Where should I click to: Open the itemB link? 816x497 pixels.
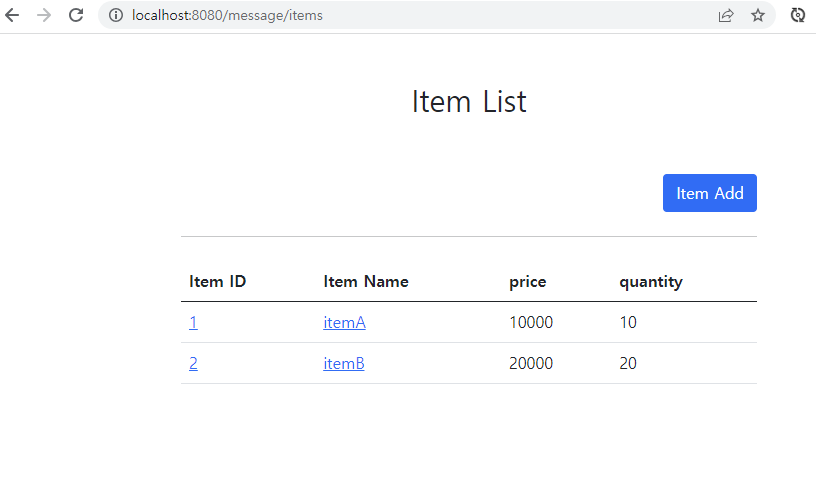(x=343, y=363)
